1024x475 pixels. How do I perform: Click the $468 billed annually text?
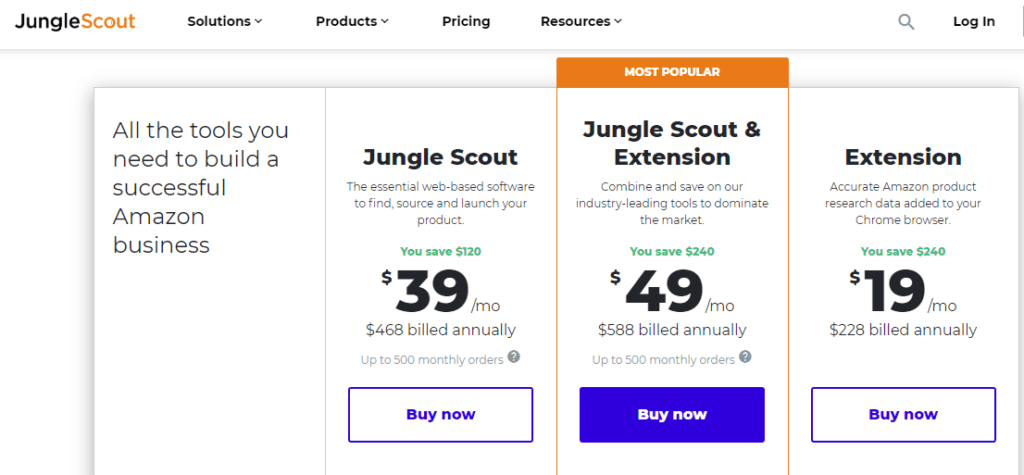tap(441, 330)
